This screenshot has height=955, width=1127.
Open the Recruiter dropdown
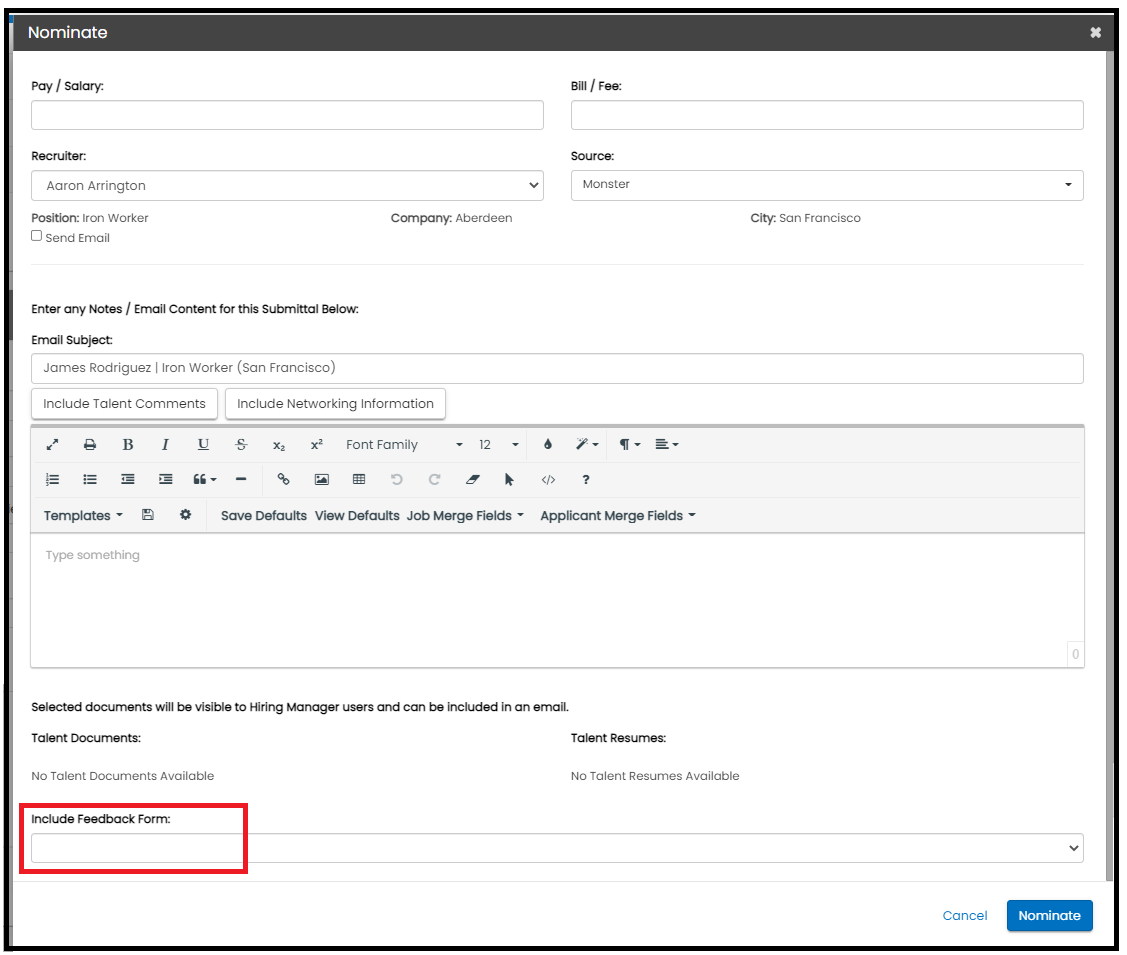[288, 185]
